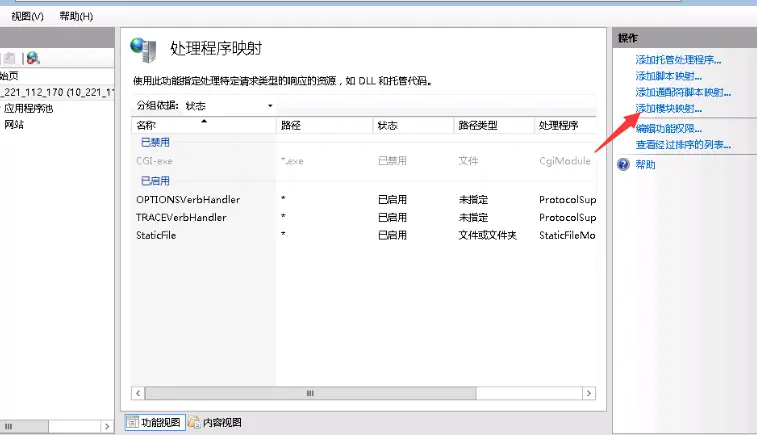
Task: Click the CgiModule cell
Action: pyautogui.click(x=565, y=161)
